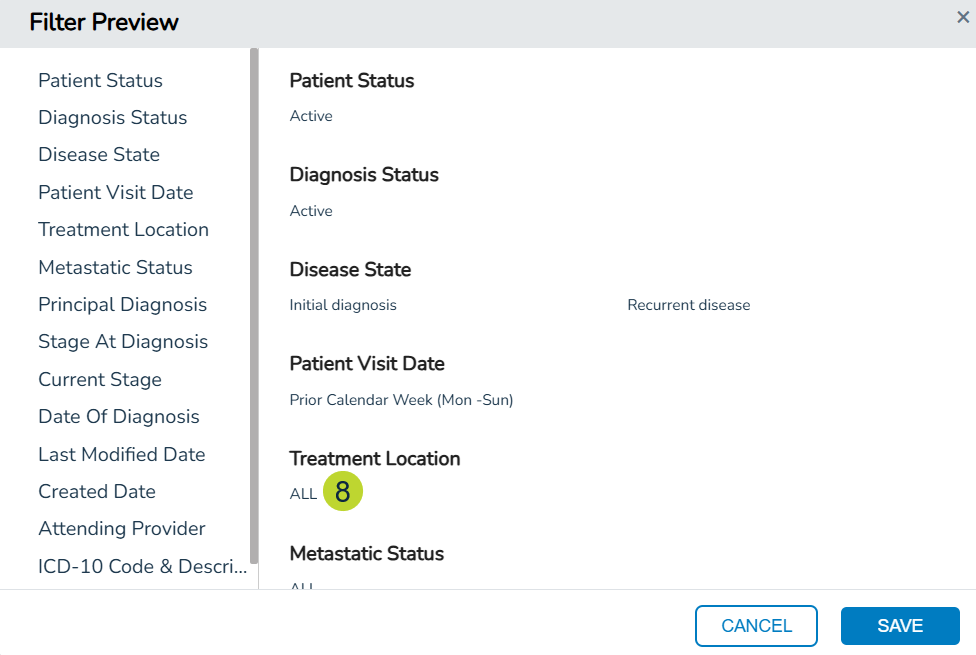Click the Recurrent disease value

[688, 305]
